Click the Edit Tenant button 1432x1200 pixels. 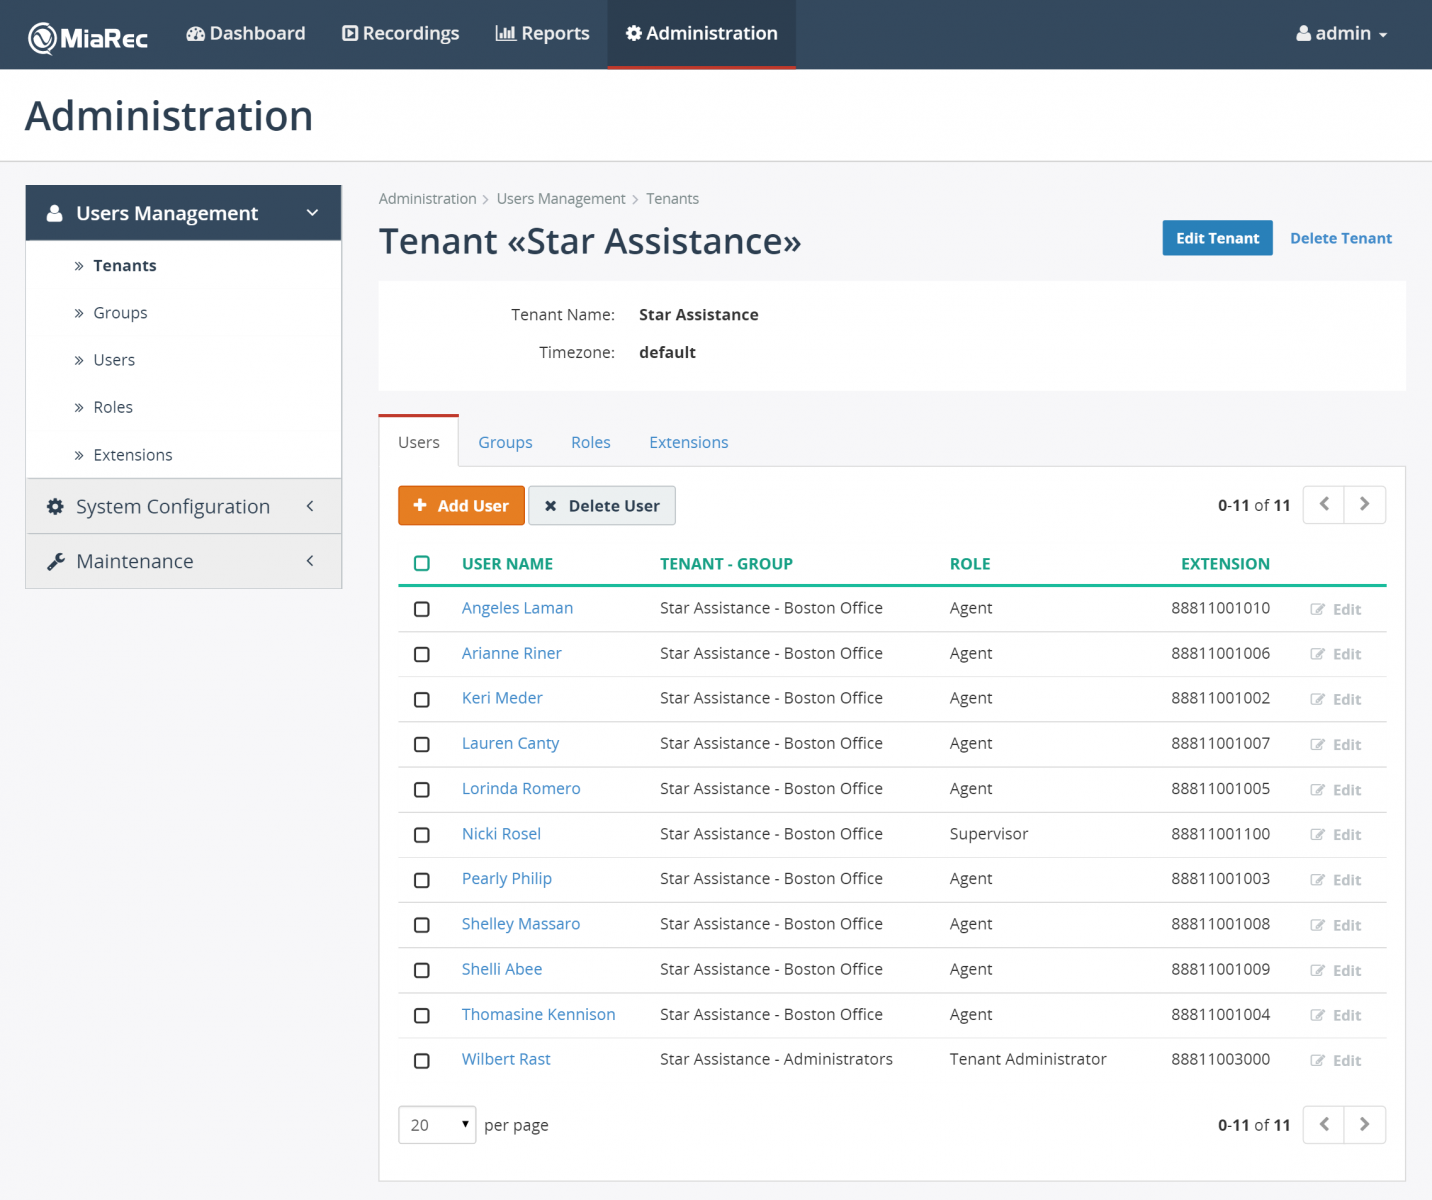pos(1217,238)
